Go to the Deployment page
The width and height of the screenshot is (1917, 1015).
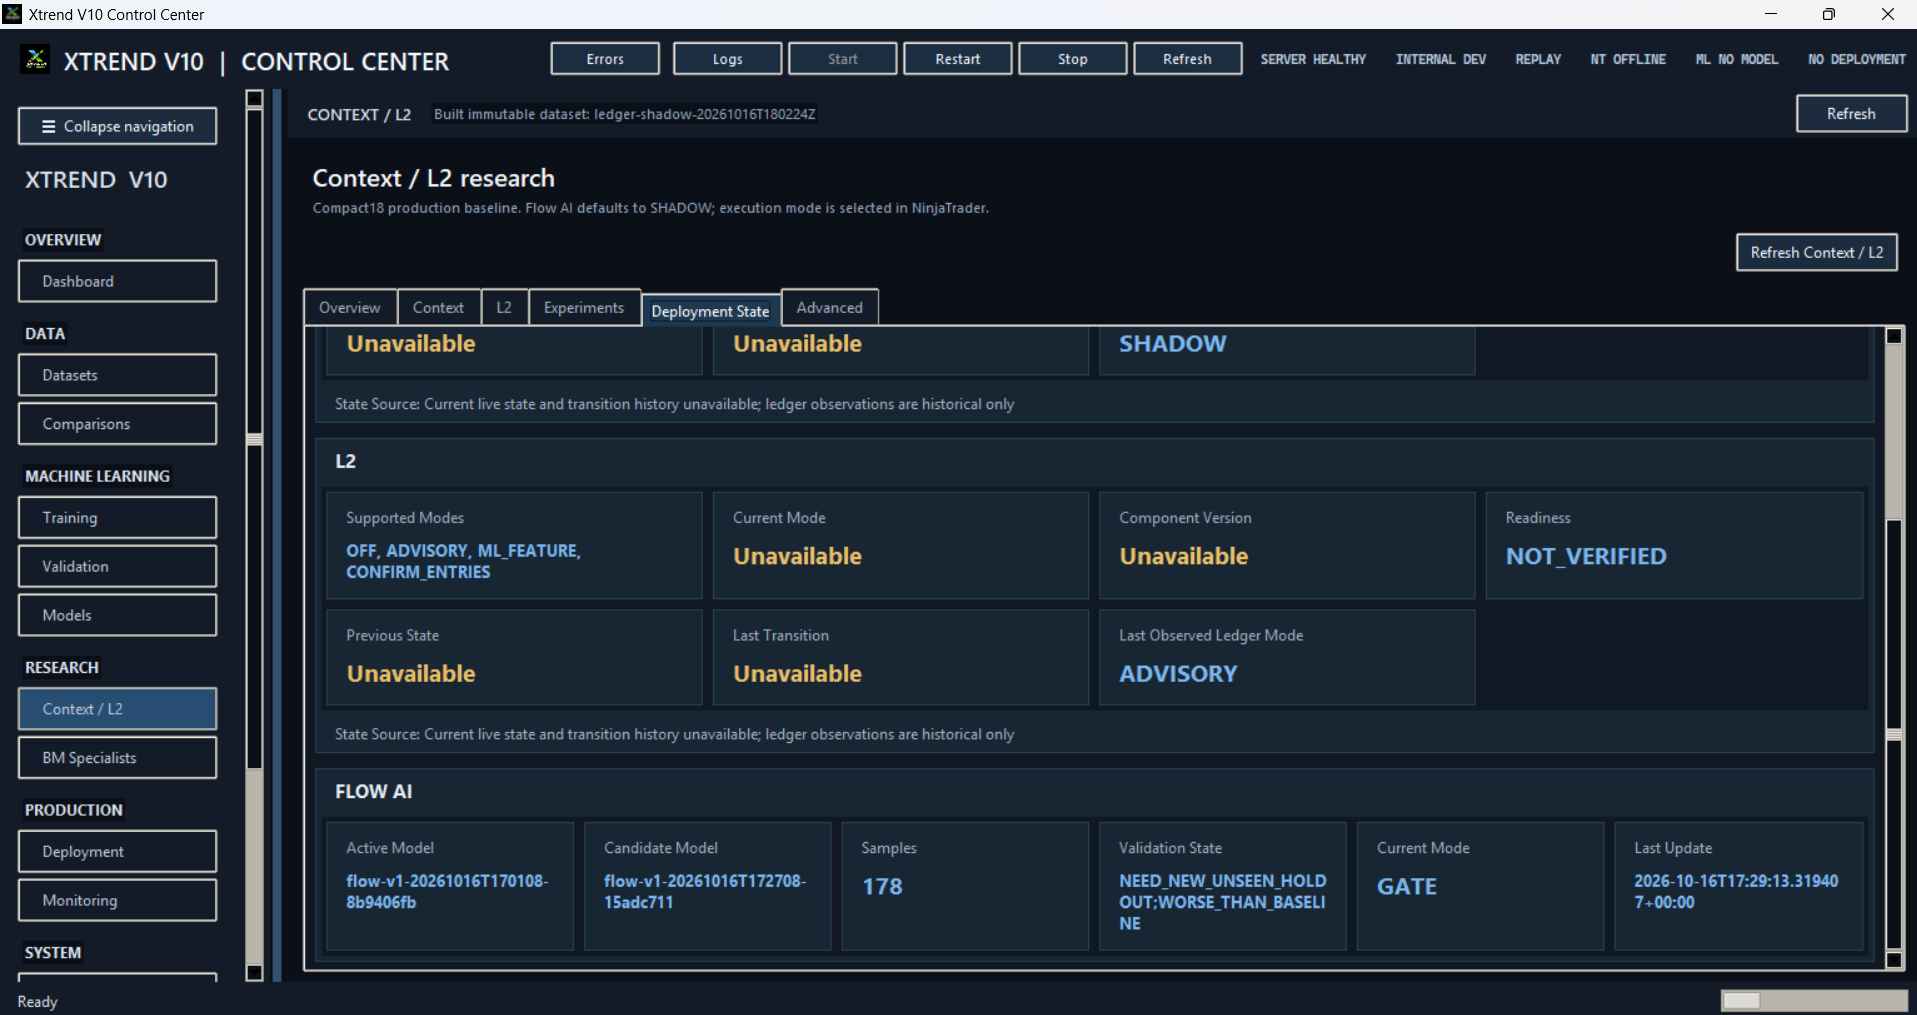click(x=117, y=852)
